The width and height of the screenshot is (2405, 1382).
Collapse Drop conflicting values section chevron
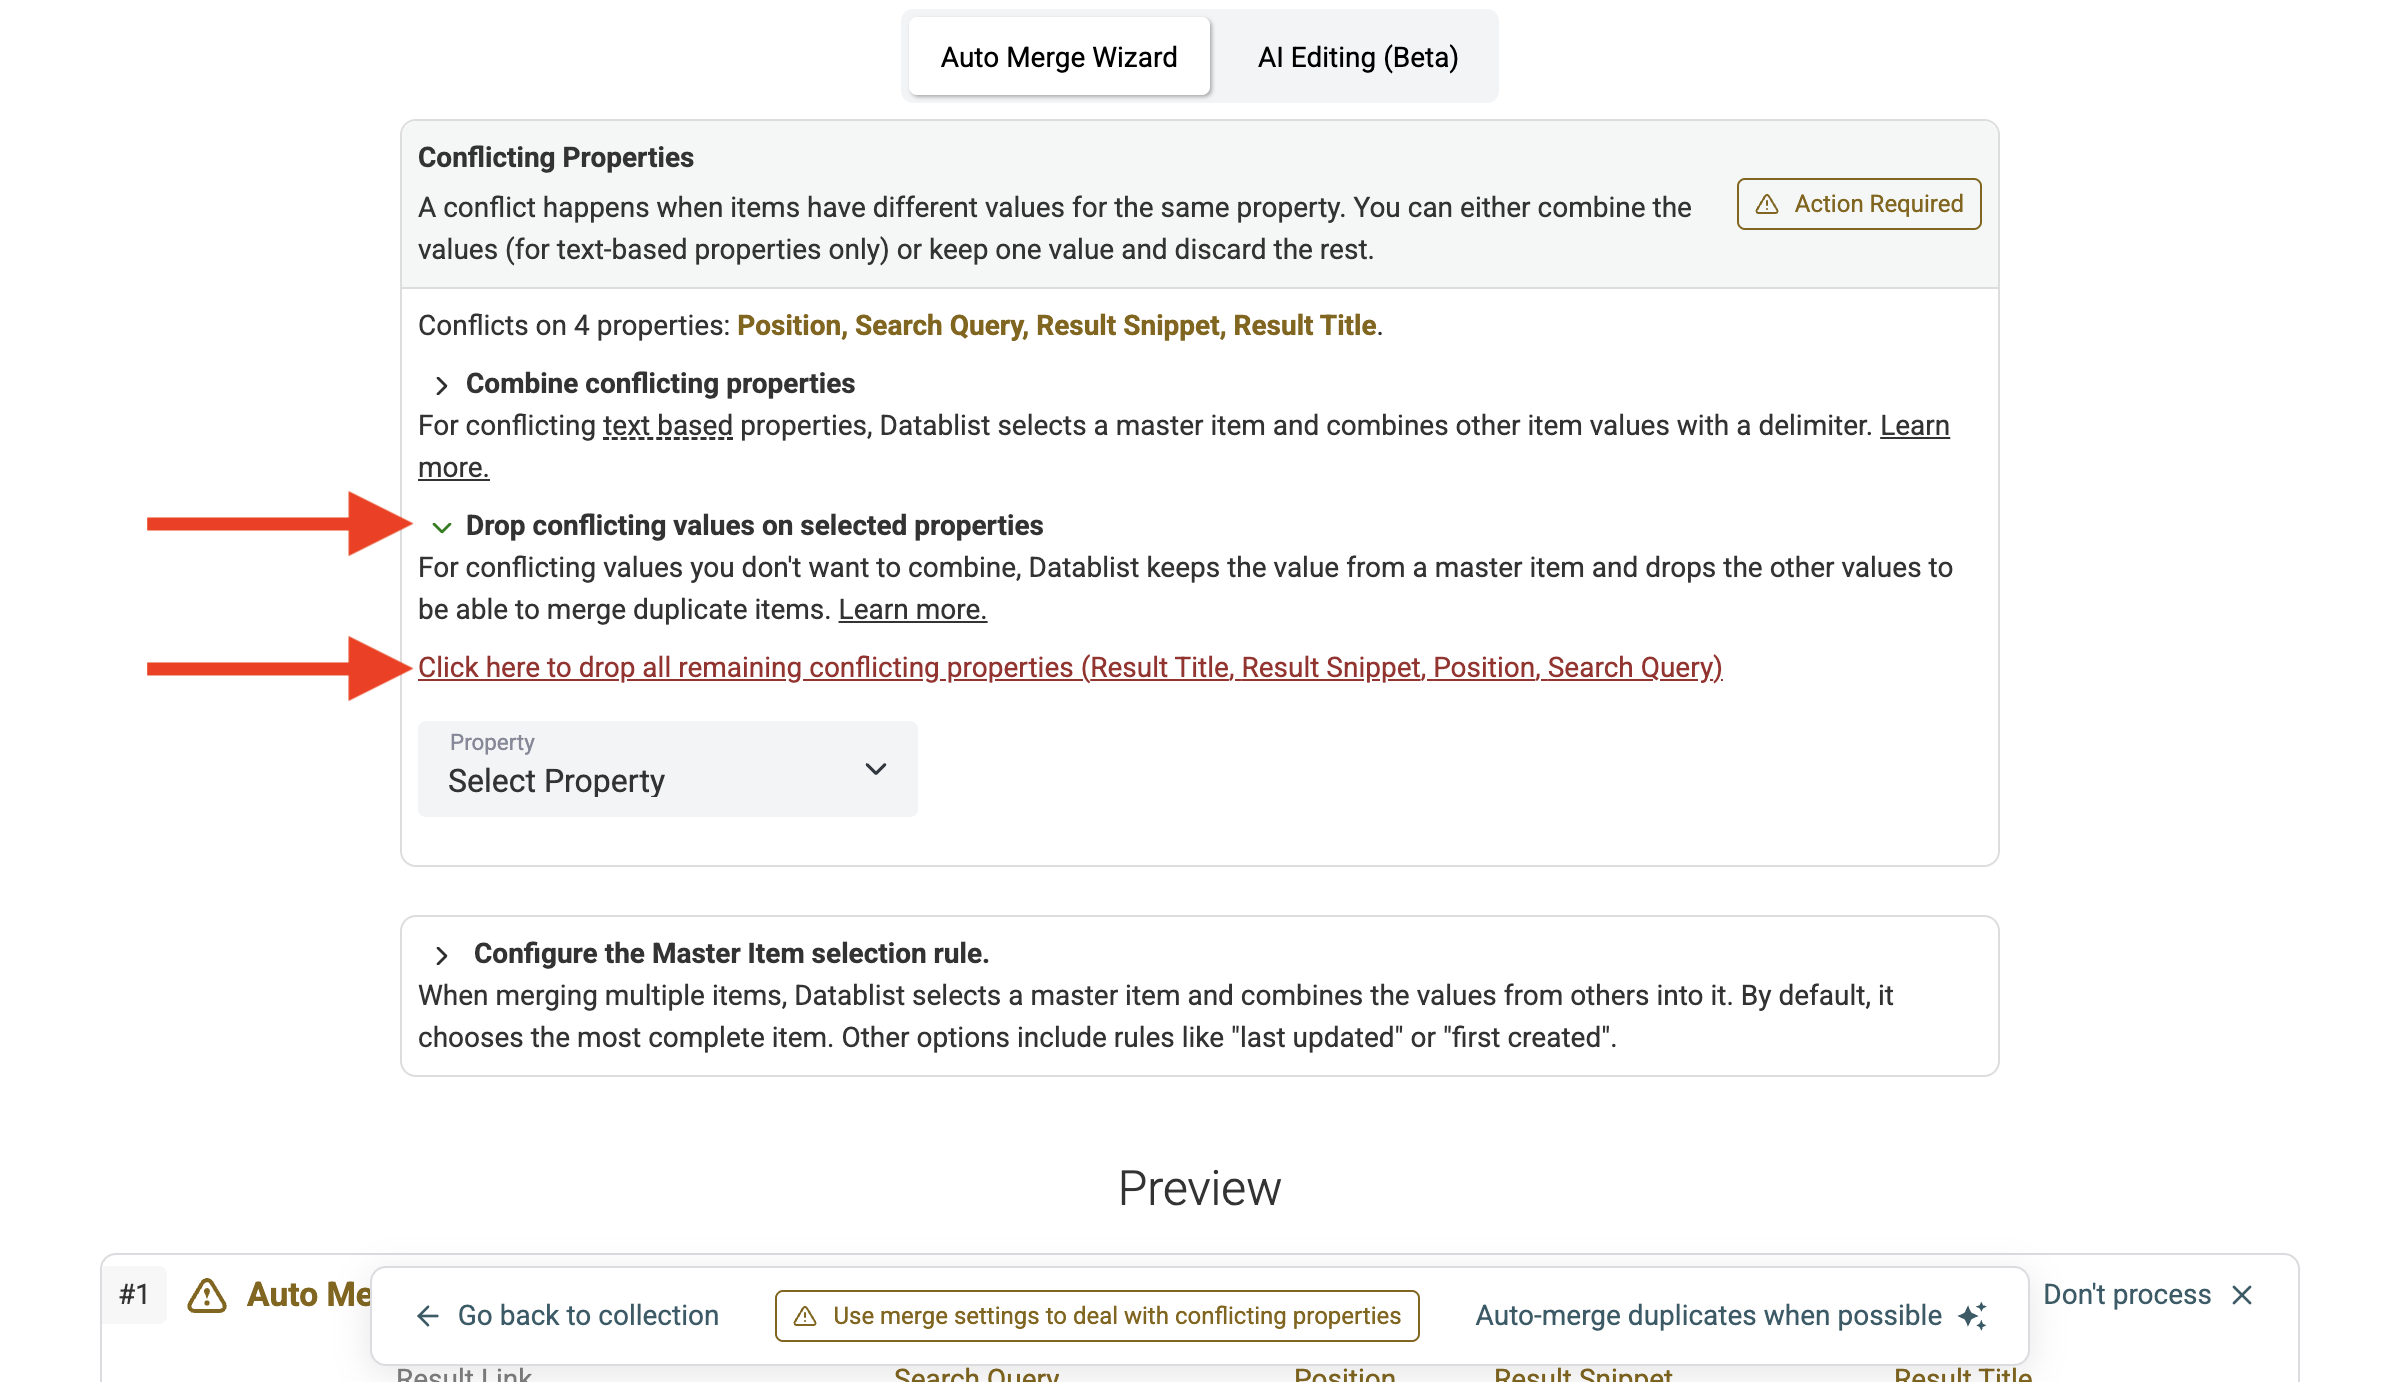pyautogui.click(x=441, y=527)
